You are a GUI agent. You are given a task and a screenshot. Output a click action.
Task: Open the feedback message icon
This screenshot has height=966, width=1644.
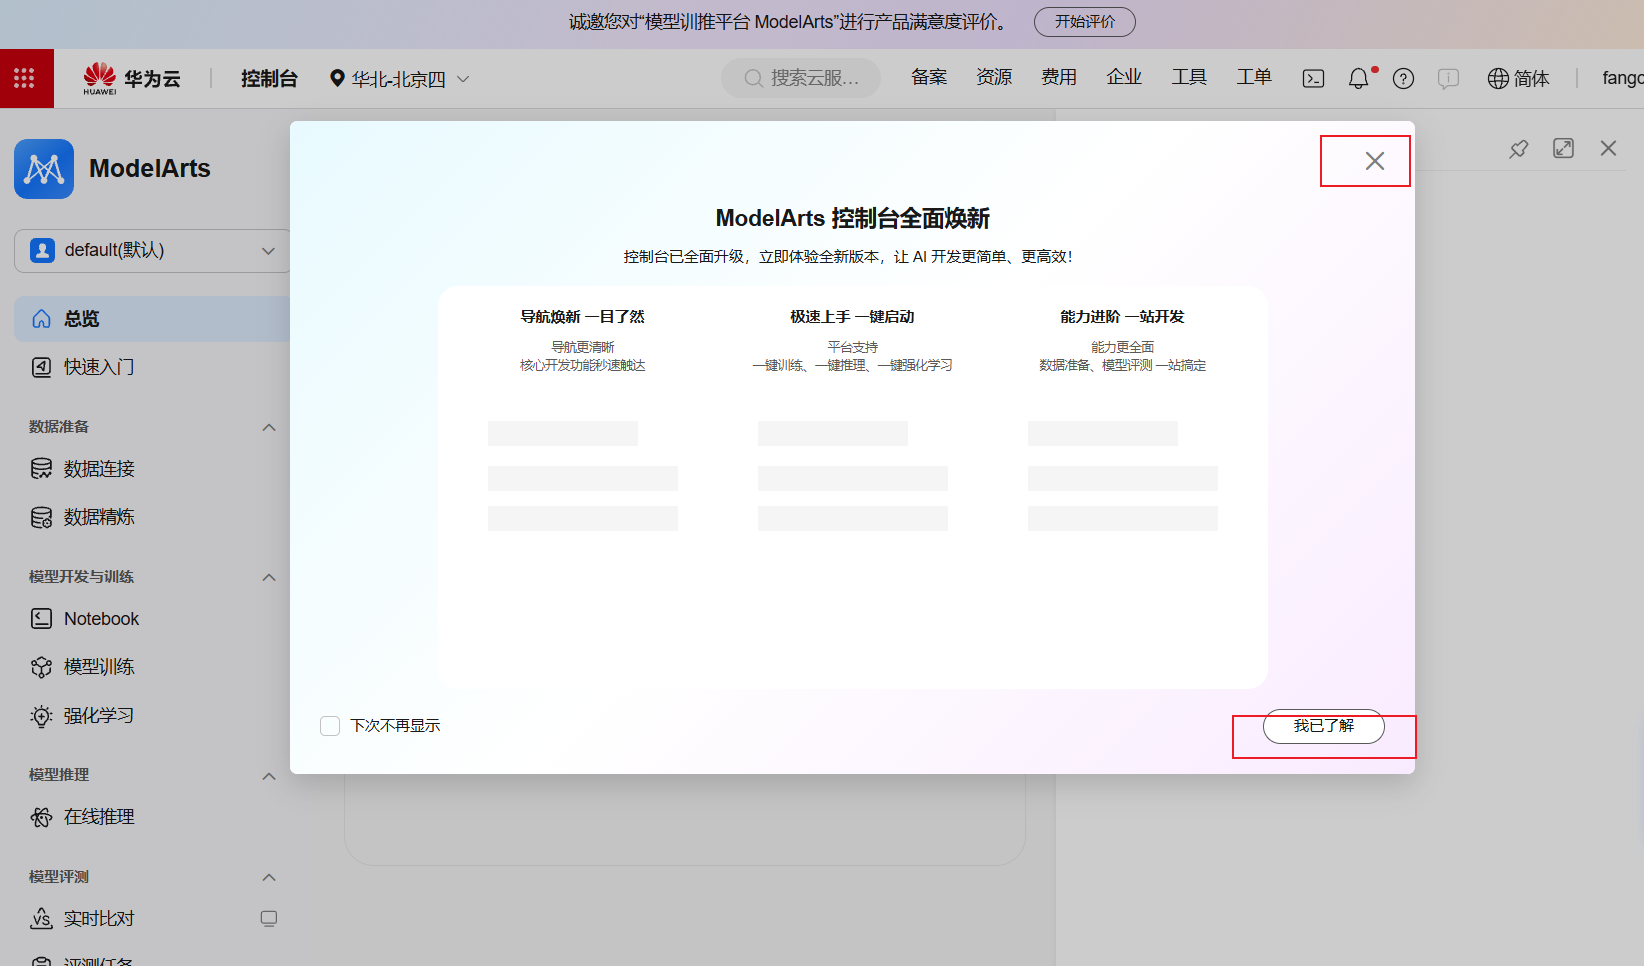click(1448, 78)
